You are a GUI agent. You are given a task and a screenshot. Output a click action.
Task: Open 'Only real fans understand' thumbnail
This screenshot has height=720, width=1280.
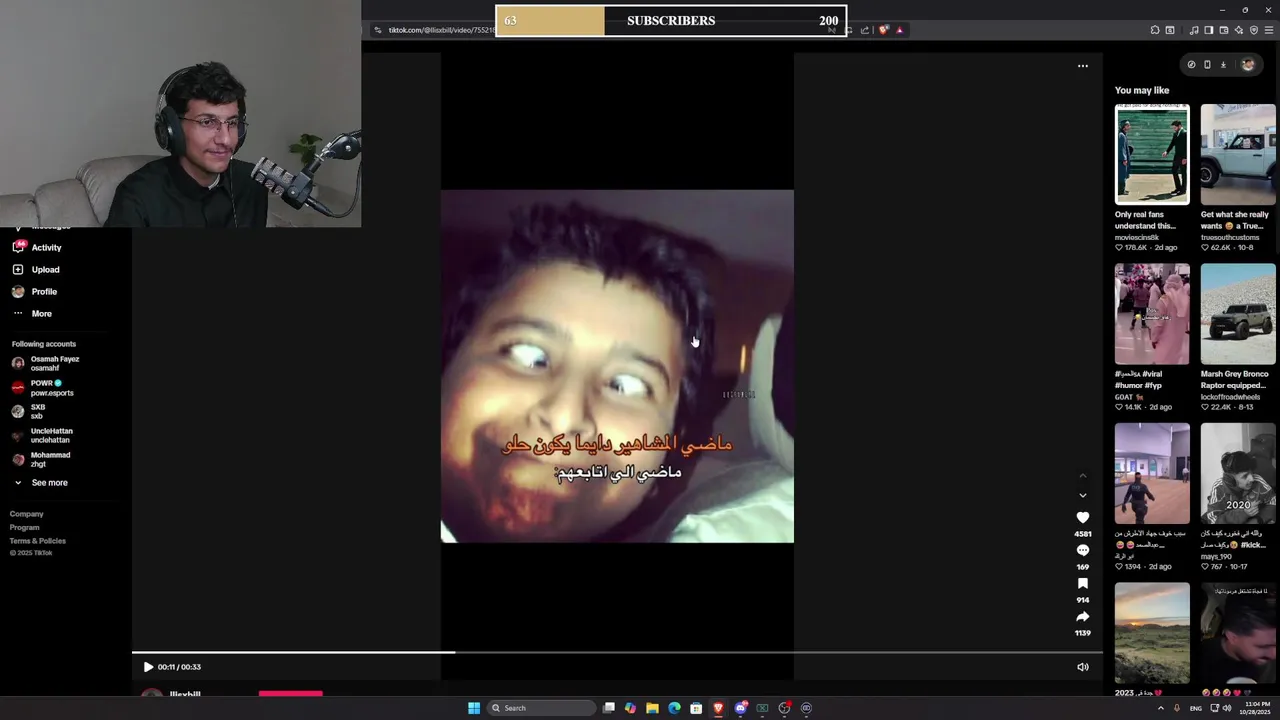pos(1152,154)
